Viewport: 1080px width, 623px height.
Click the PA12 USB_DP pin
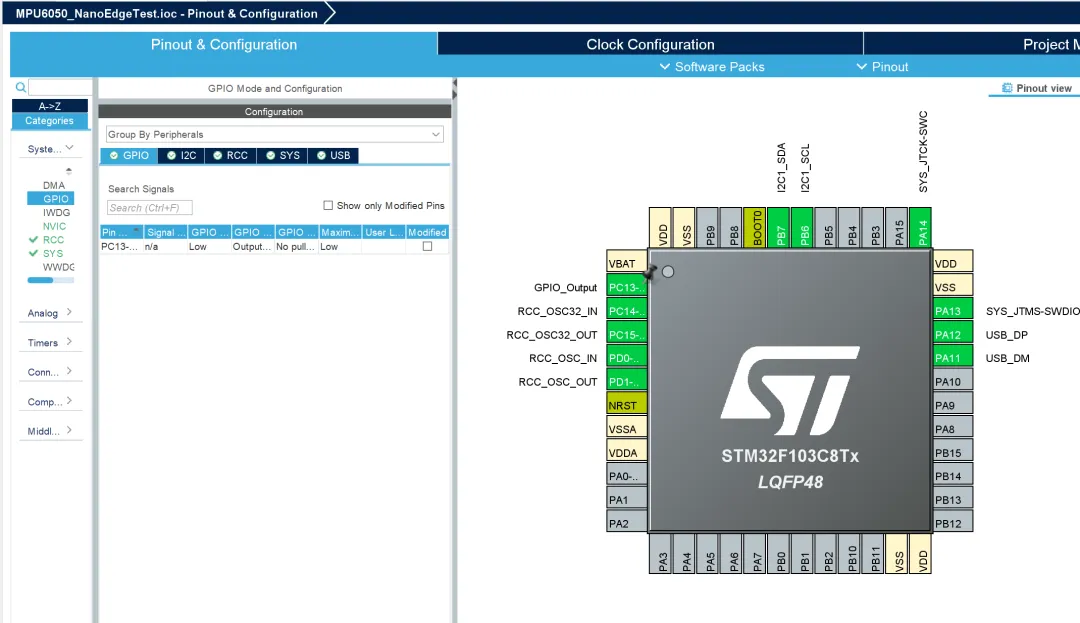pos(952,335)
